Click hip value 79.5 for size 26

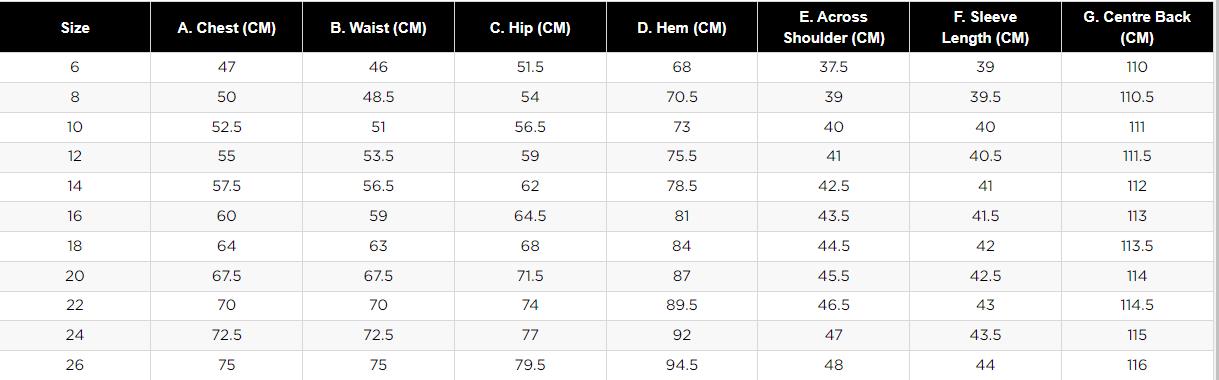[530, 365]
